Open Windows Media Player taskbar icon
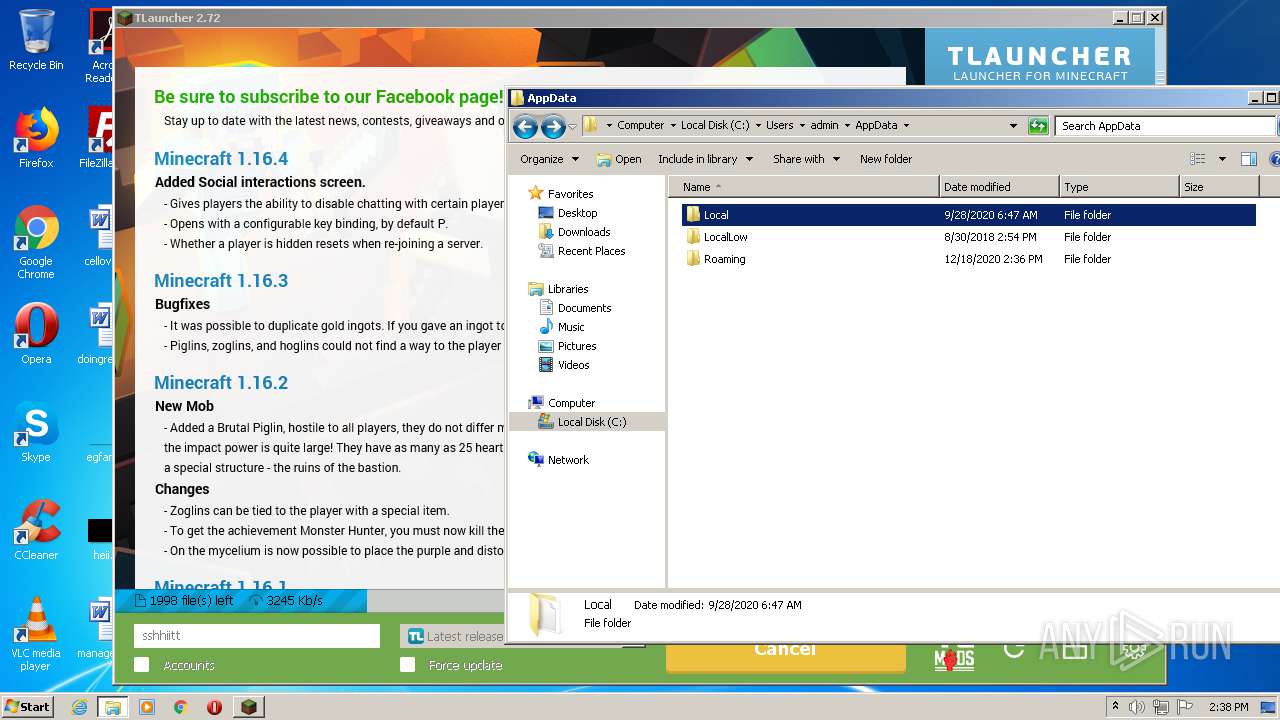Image resolution: width=1280 pixels, height=720 pixels. click(x=147, y=707)
